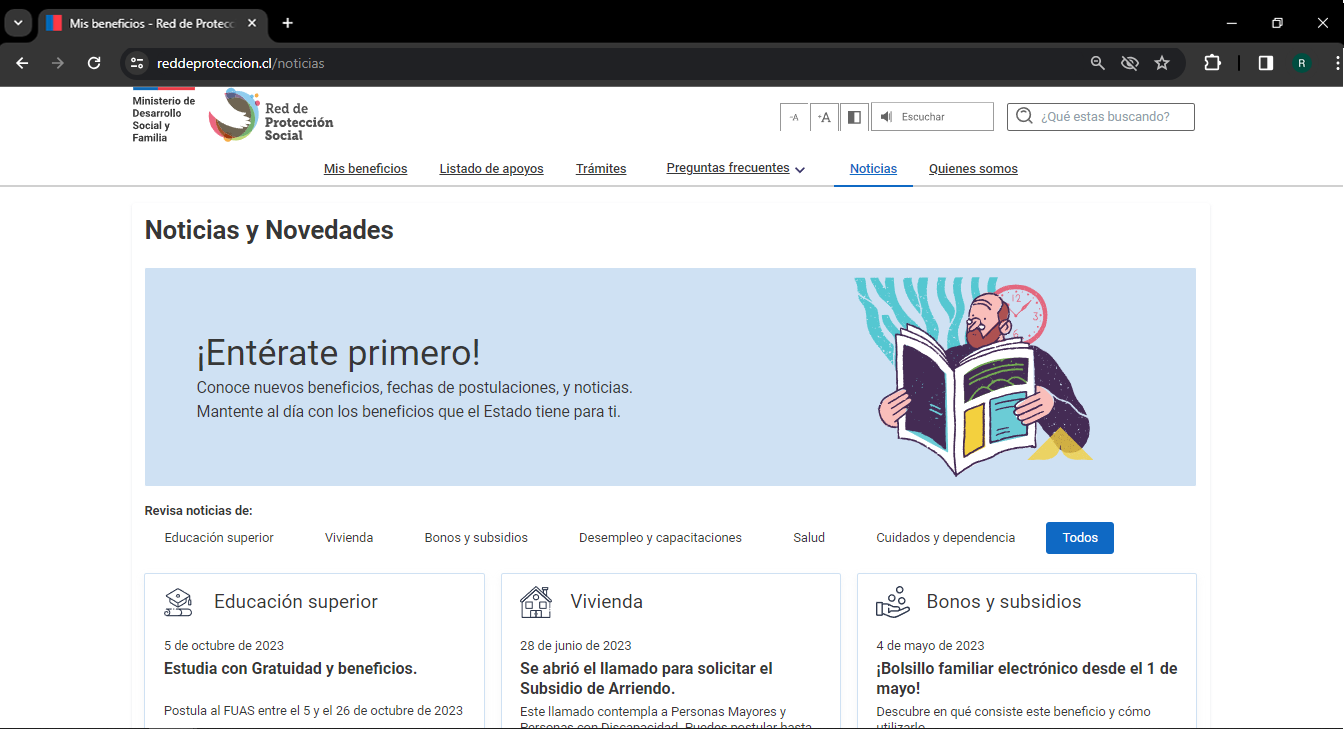
Task: Select the Todos news filter
Action: (x=1079, y=538)
